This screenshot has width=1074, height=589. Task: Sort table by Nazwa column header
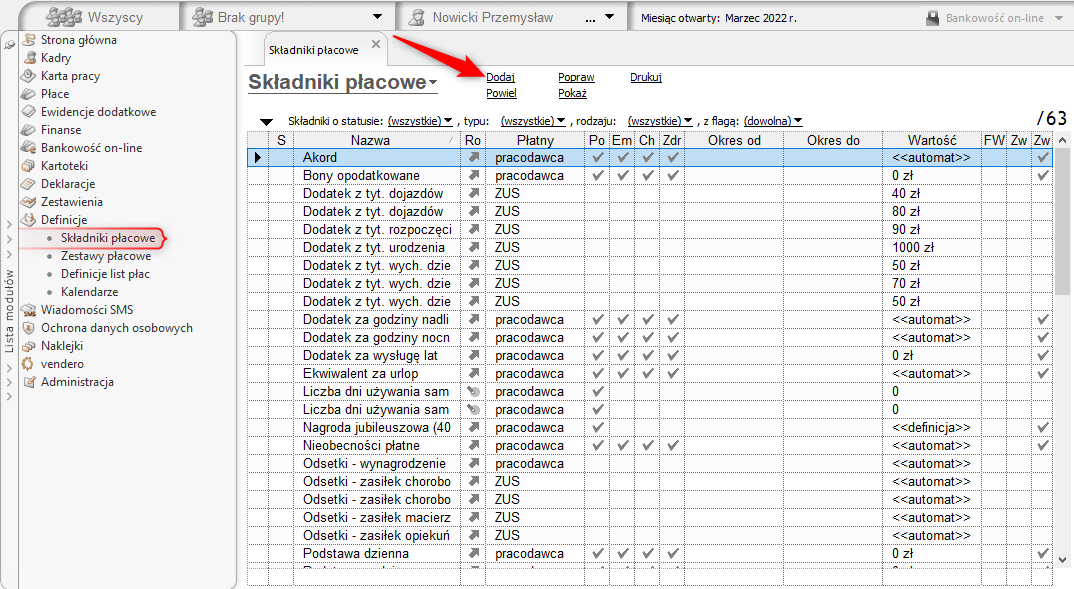370,140
